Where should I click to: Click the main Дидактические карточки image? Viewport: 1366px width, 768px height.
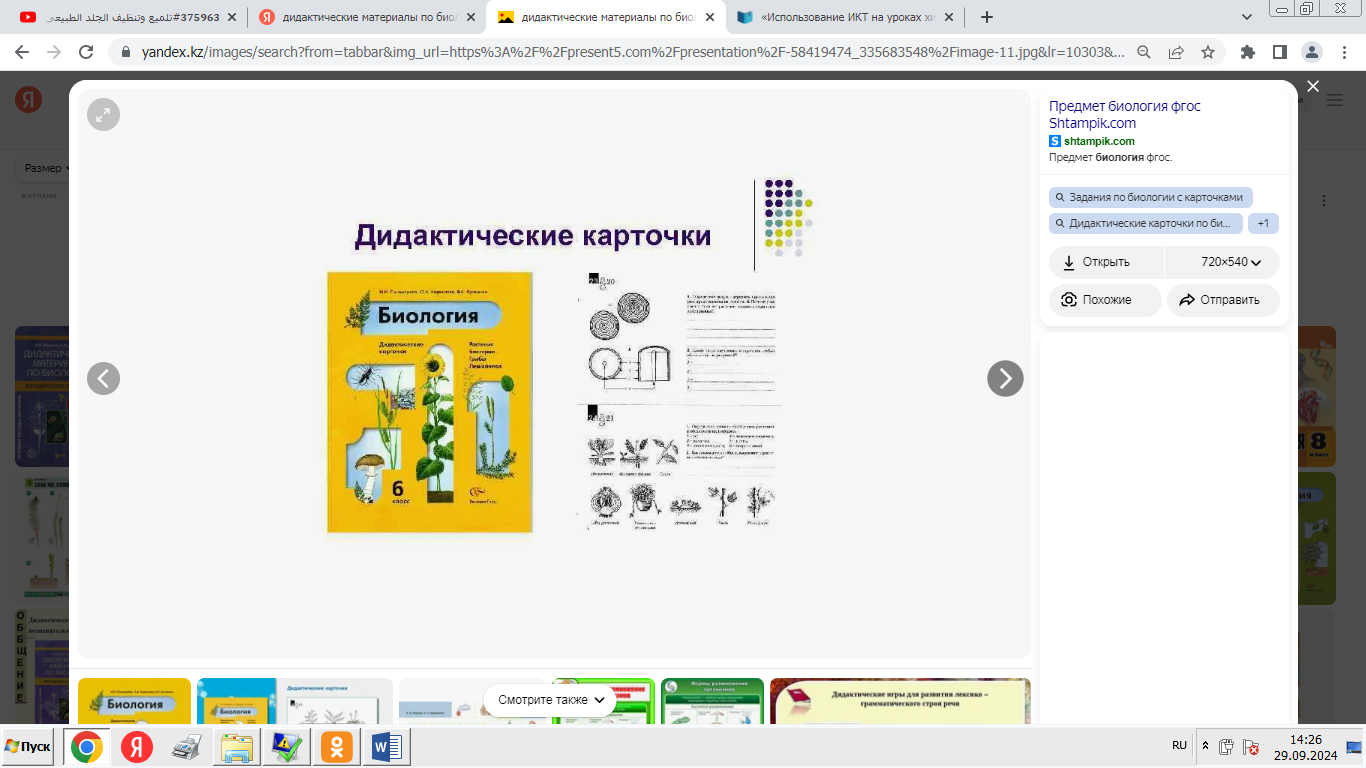click(554, 373)
